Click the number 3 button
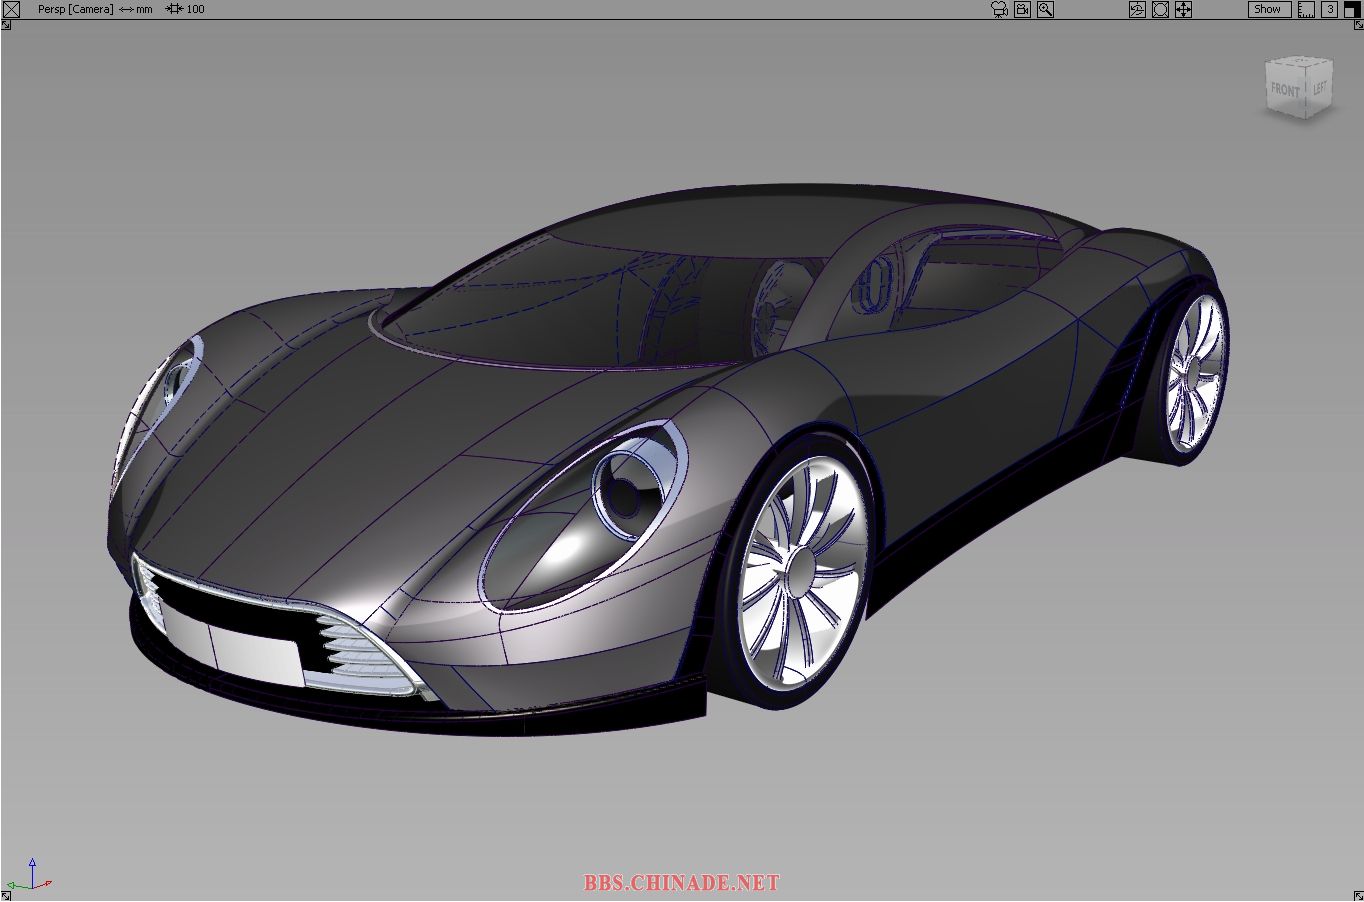 point(1329,9)
